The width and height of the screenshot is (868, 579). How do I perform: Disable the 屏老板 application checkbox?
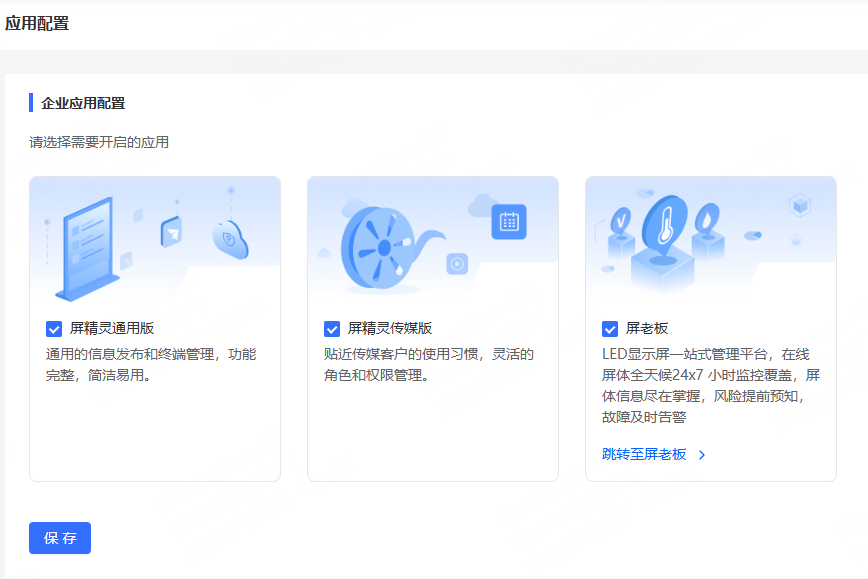tap(610, 328)
